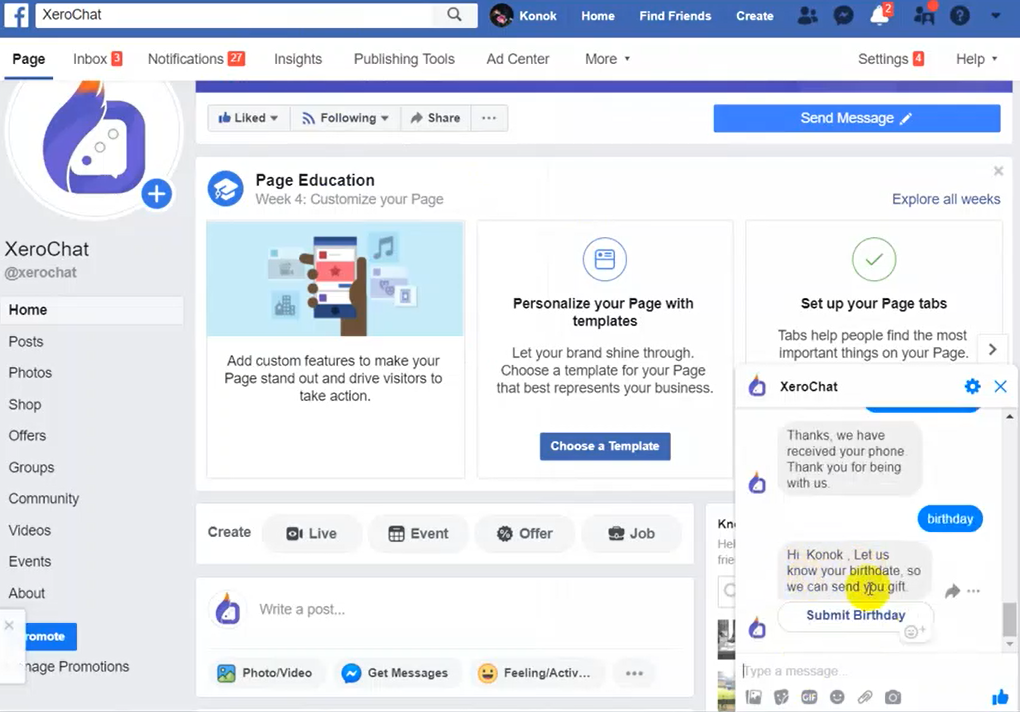Click Get Messages button

[x=395, y=673]
